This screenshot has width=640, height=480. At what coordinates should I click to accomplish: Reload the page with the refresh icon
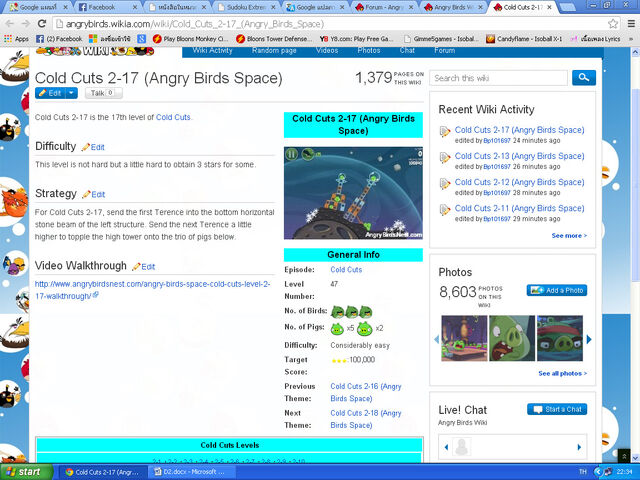(x=42, y=24)
